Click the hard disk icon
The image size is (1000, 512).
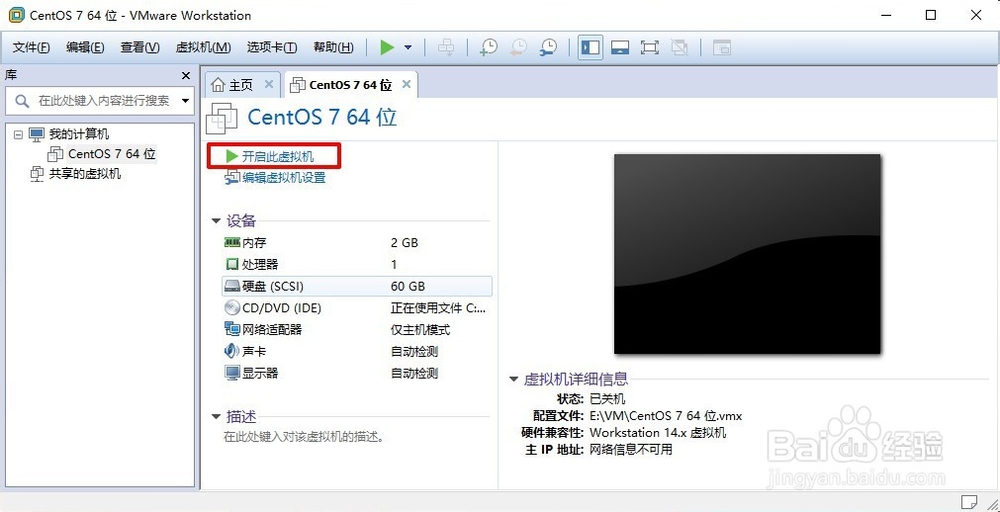(x=232, y=287)
